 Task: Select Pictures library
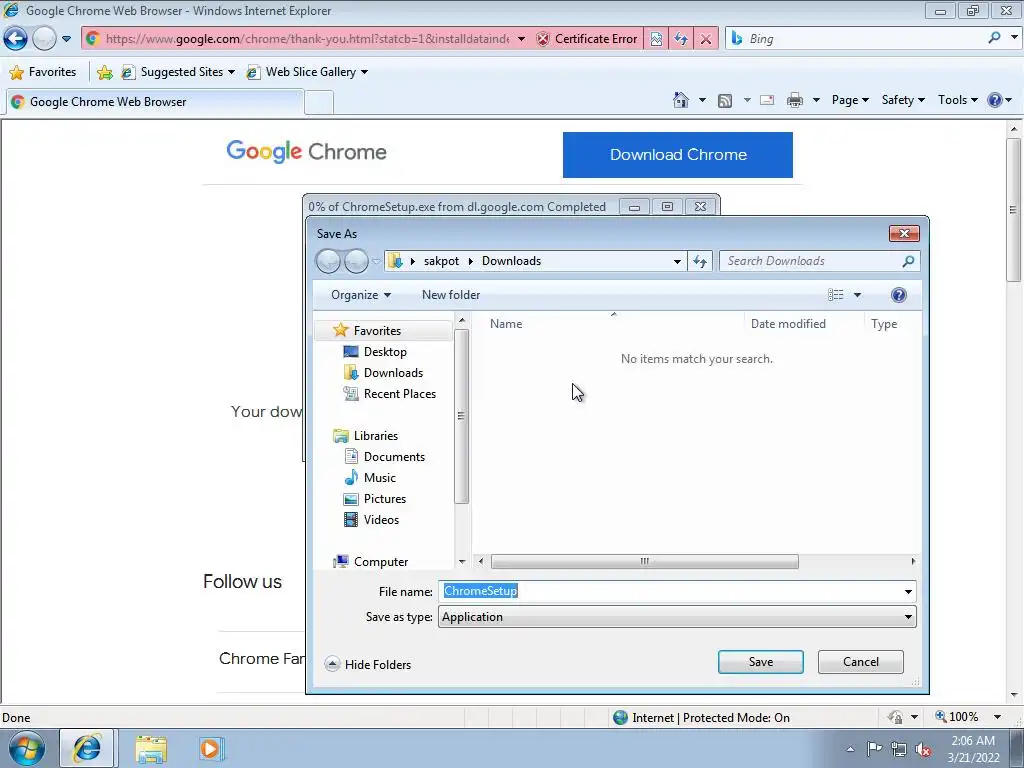[x=385, y=499]
